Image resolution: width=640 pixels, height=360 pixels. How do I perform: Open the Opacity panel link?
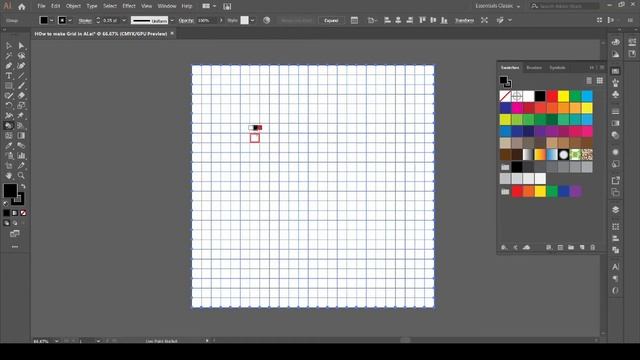point(186,20)
